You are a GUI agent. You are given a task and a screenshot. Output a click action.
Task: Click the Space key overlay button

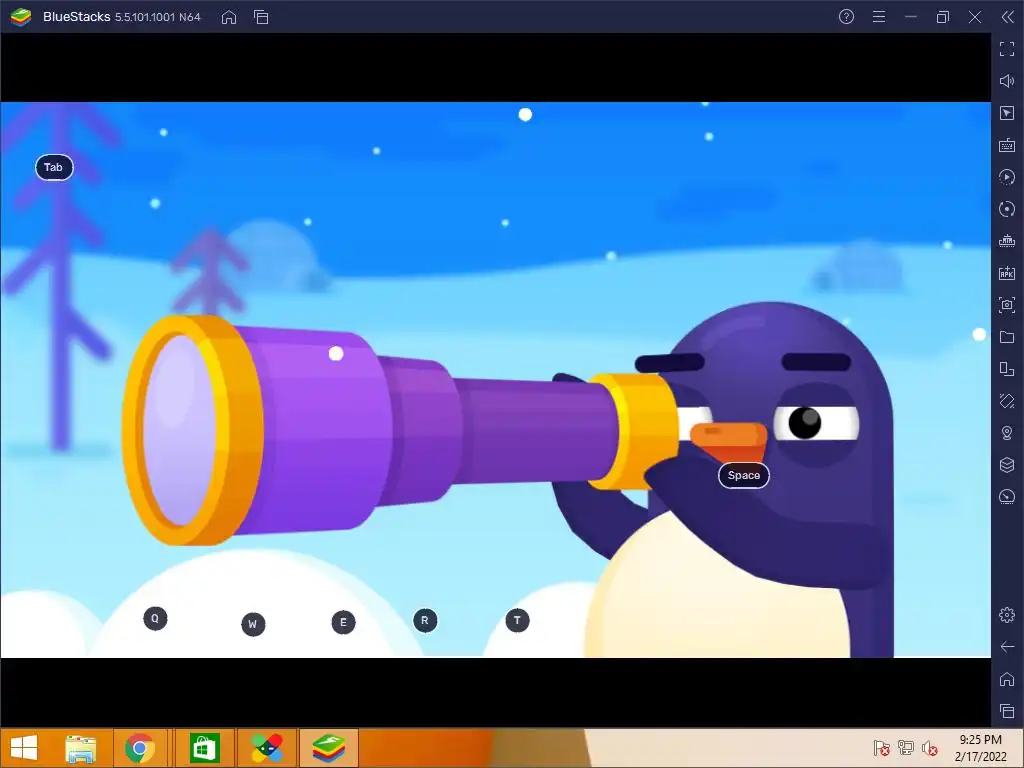coord(744,475)
